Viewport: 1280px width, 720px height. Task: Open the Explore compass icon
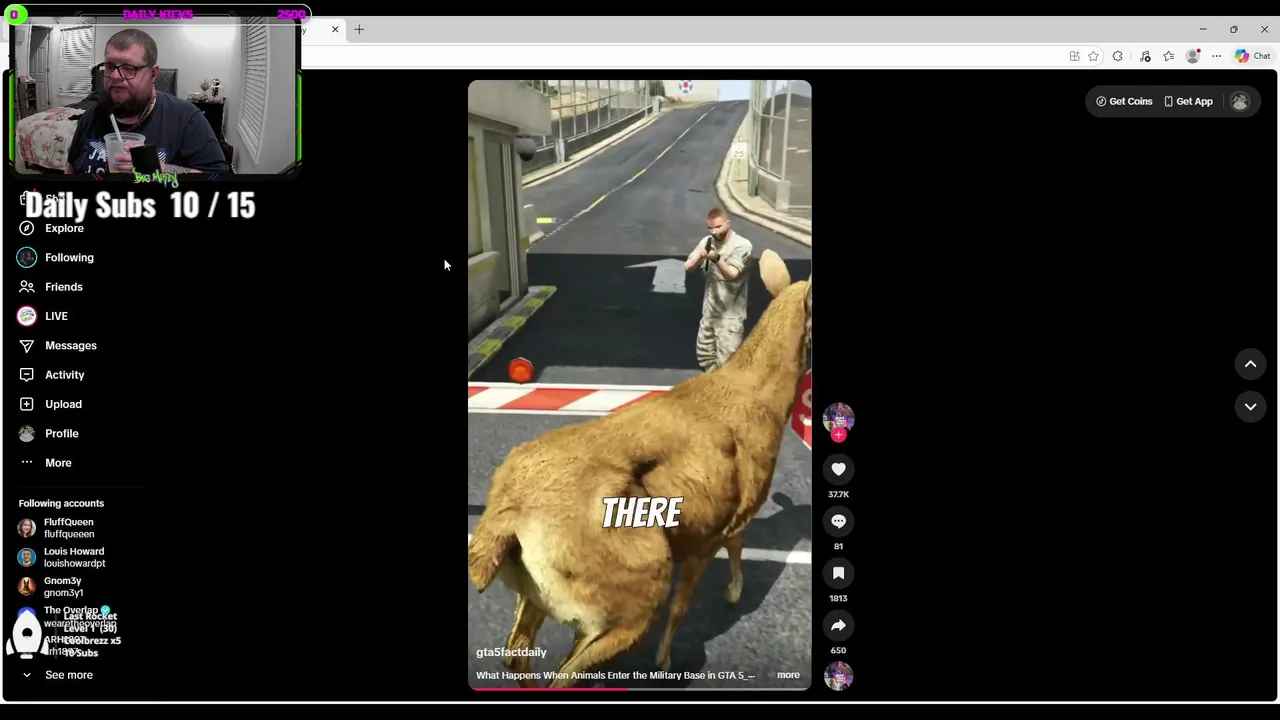(27, 228)
